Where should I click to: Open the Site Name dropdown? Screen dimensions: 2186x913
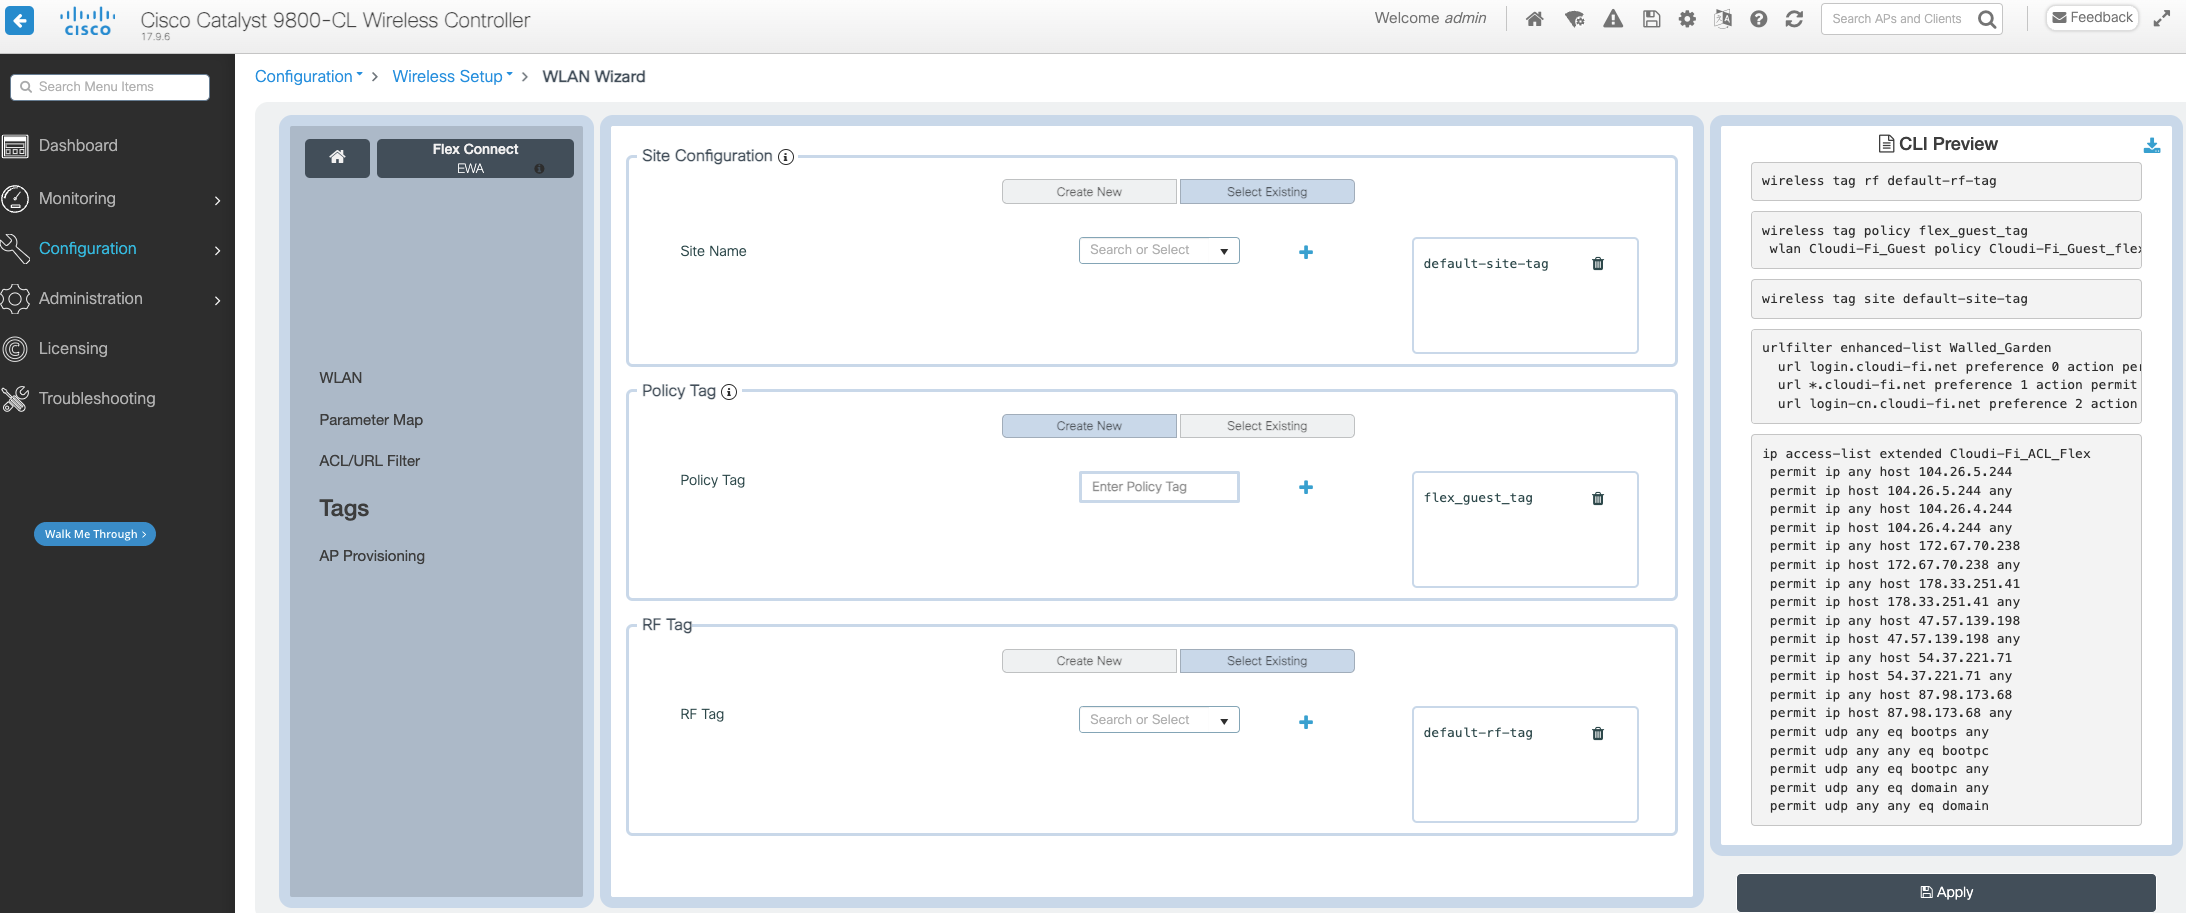click(1158, 250)
